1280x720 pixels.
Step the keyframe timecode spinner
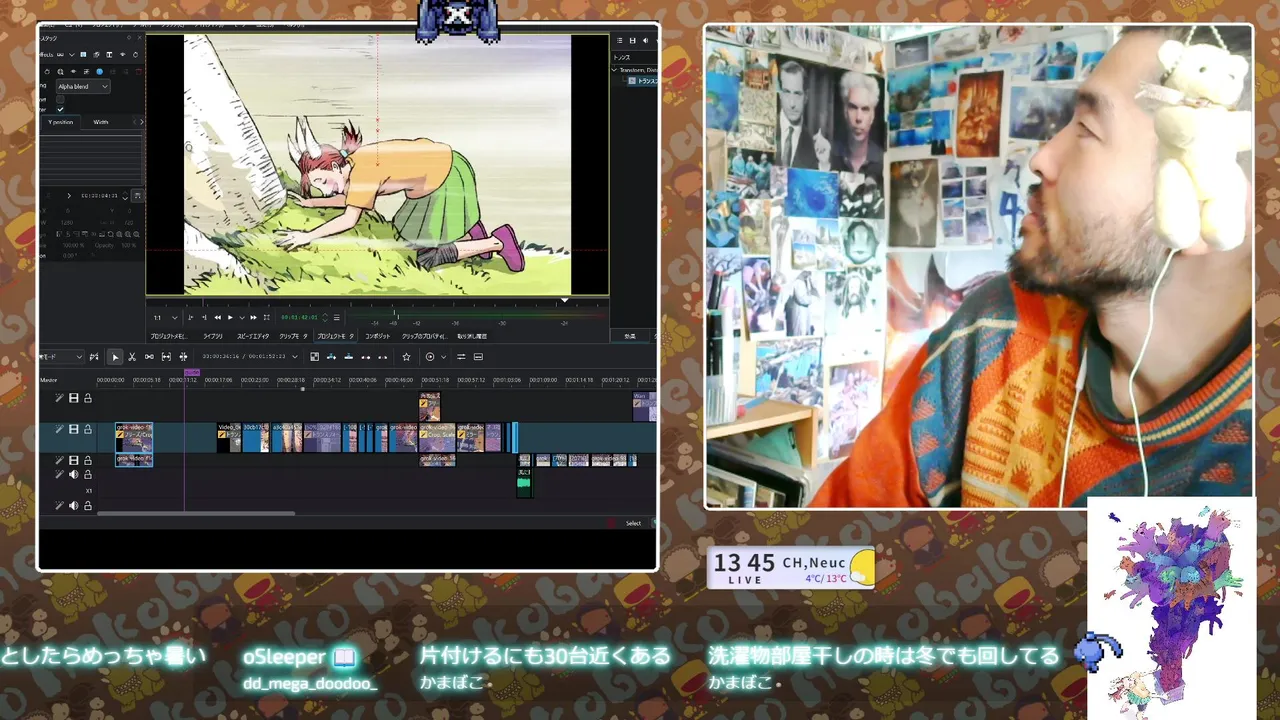[x=125, y=195]
